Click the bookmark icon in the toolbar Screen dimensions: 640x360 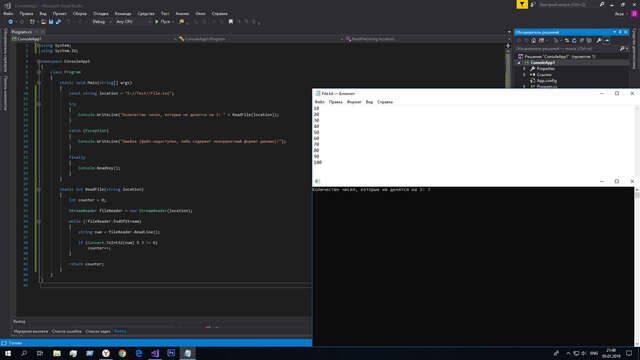pos(231,22)
